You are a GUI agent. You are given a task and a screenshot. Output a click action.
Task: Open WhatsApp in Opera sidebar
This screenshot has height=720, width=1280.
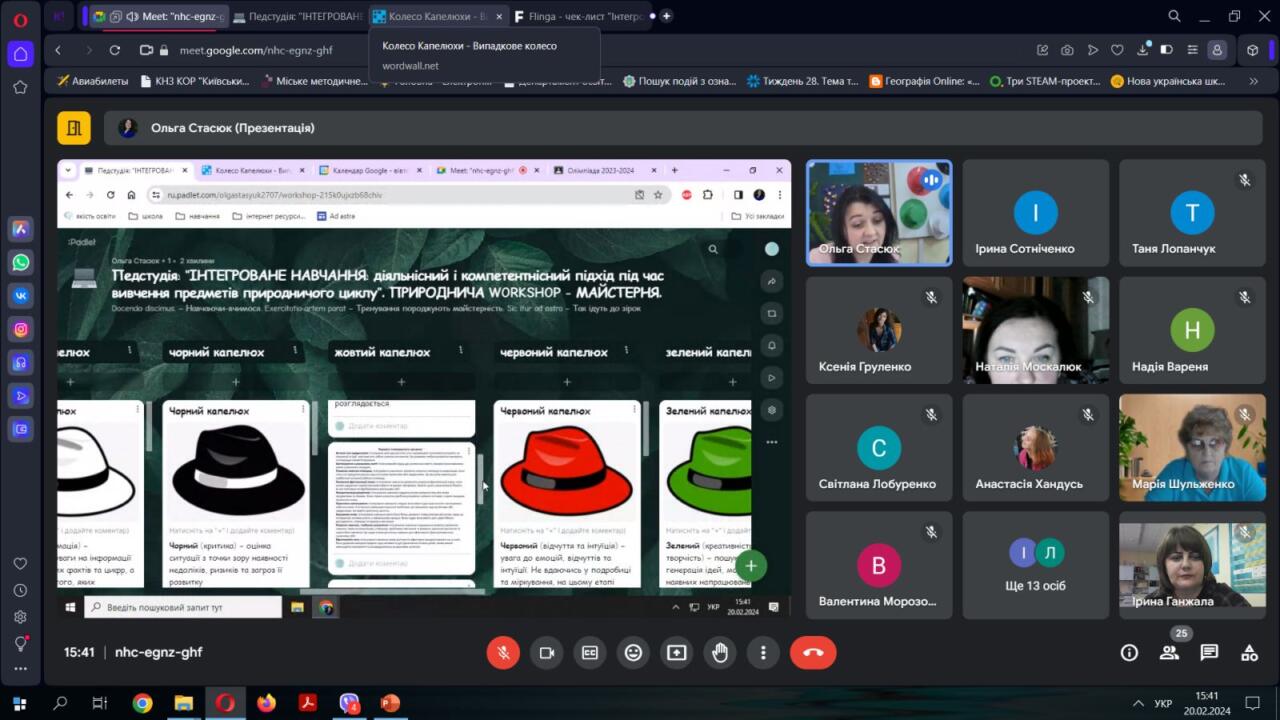[21, 263]
